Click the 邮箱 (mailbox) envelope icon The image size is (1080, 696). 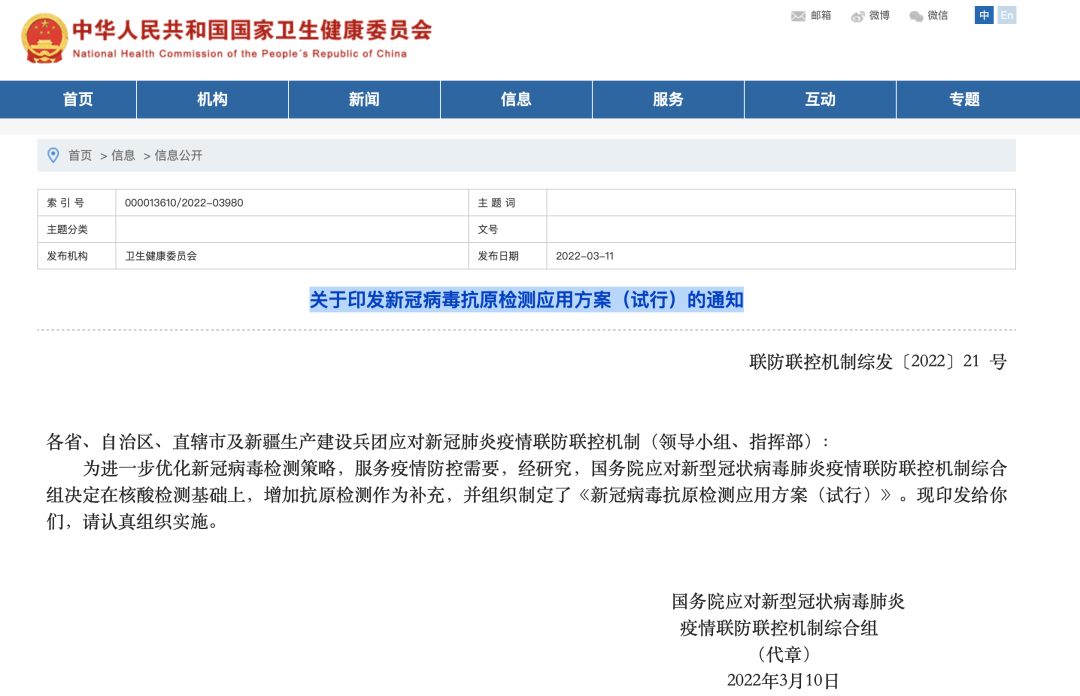click(797, 16)
